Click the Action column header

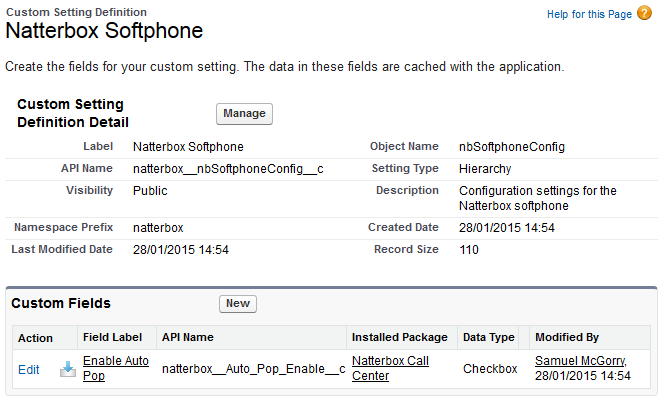pos(35,338)
